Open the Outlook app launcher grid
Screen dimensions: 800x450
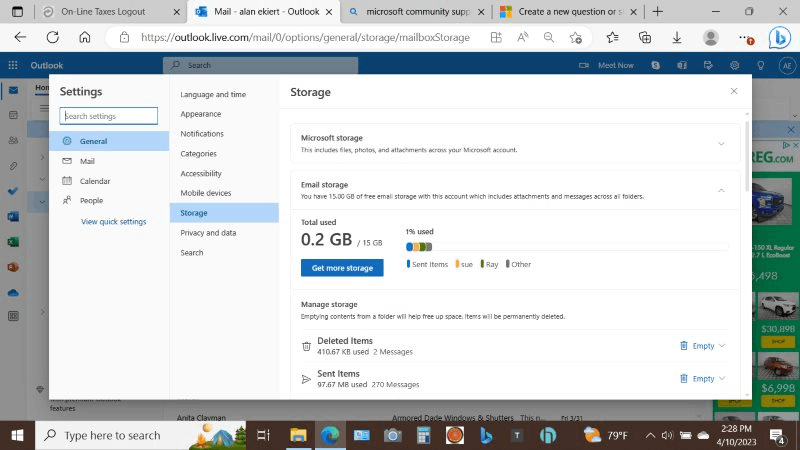(x=13, y=65)
